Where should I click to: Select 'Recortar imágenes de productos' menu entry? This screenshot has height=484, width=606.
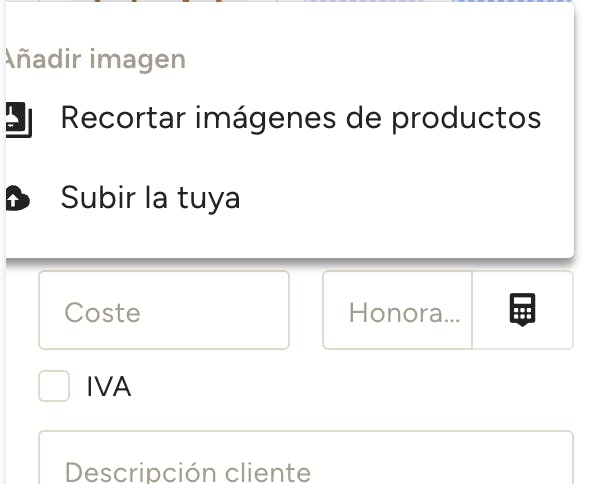(300, 118)
